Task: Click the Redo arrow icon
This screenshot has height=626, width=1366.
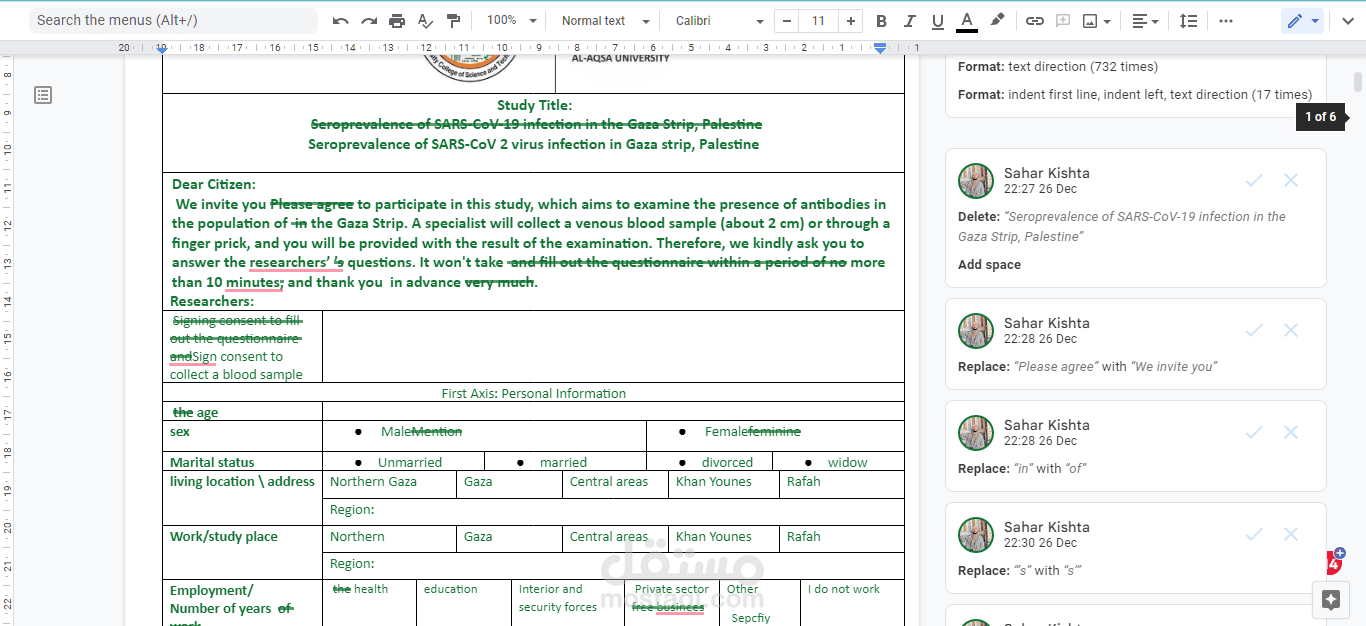Action: [369, 21]
